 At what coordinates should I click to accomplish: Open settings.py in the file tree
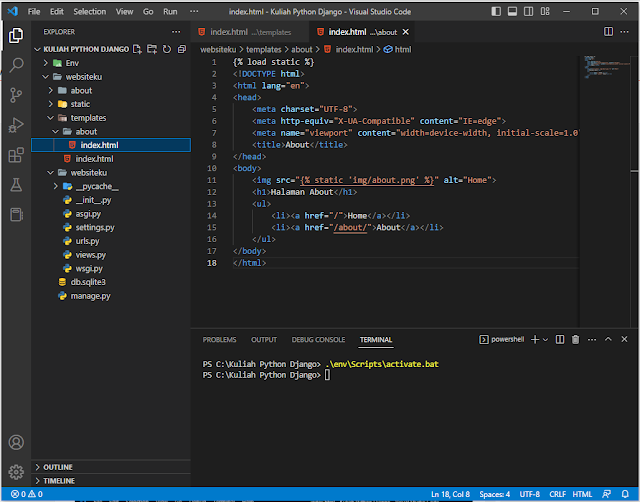pyautogui.click(x=95, y=227)
